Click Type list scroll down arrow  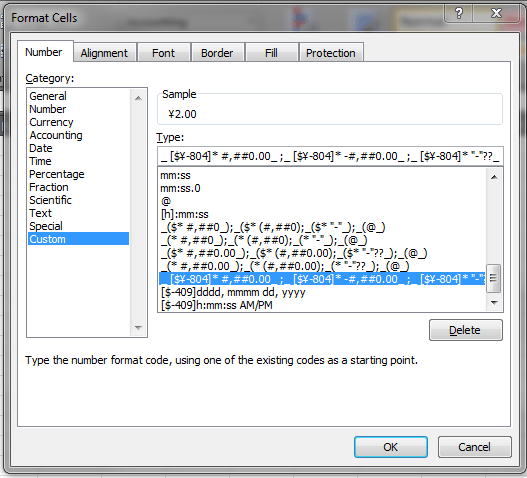(494, 303)
